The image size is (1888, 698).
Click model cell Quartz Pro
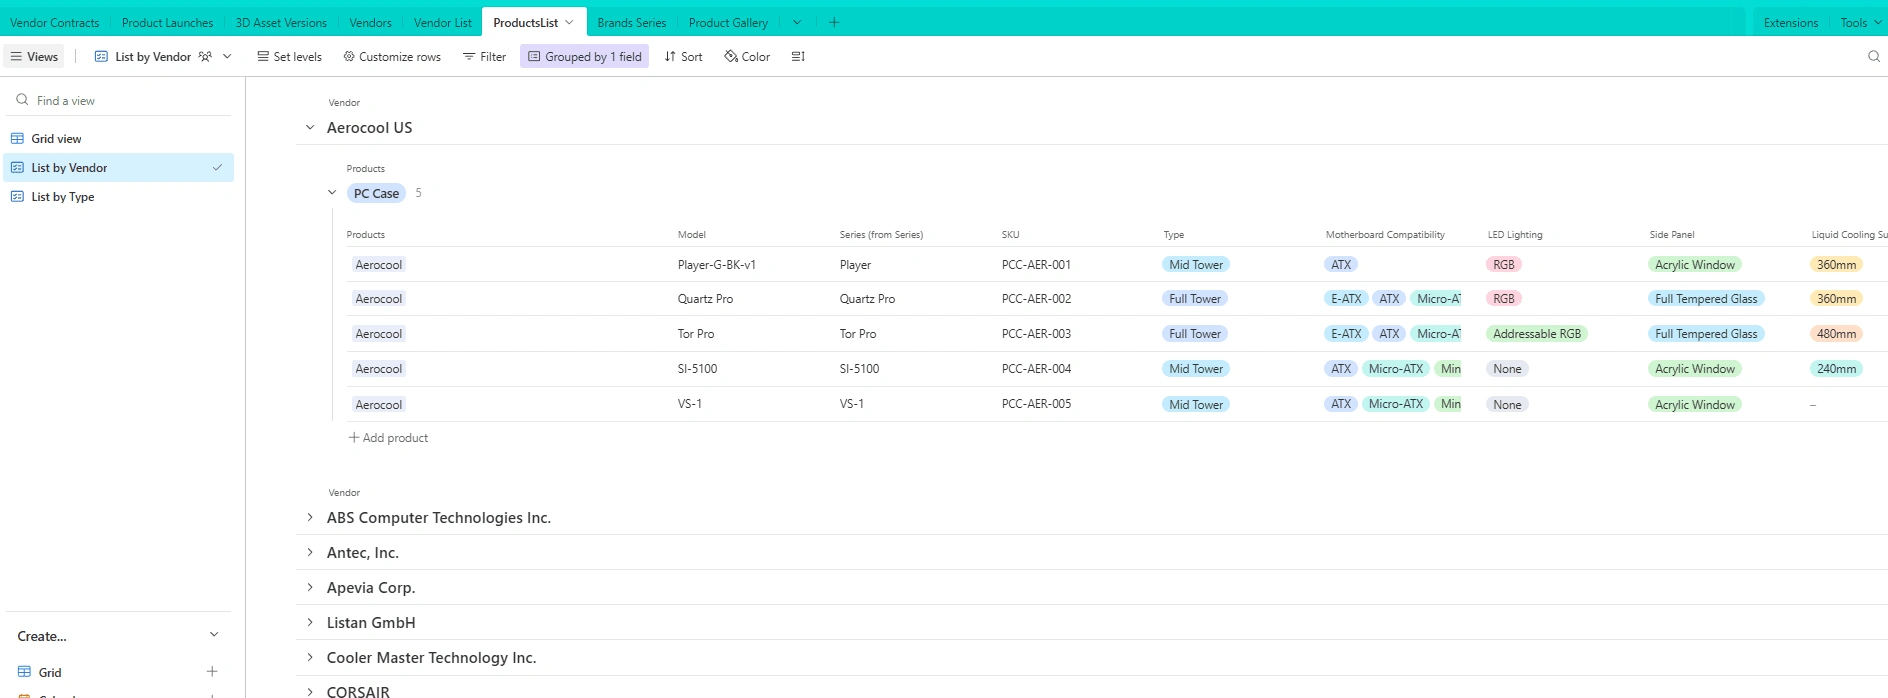(x=705, y=299)
